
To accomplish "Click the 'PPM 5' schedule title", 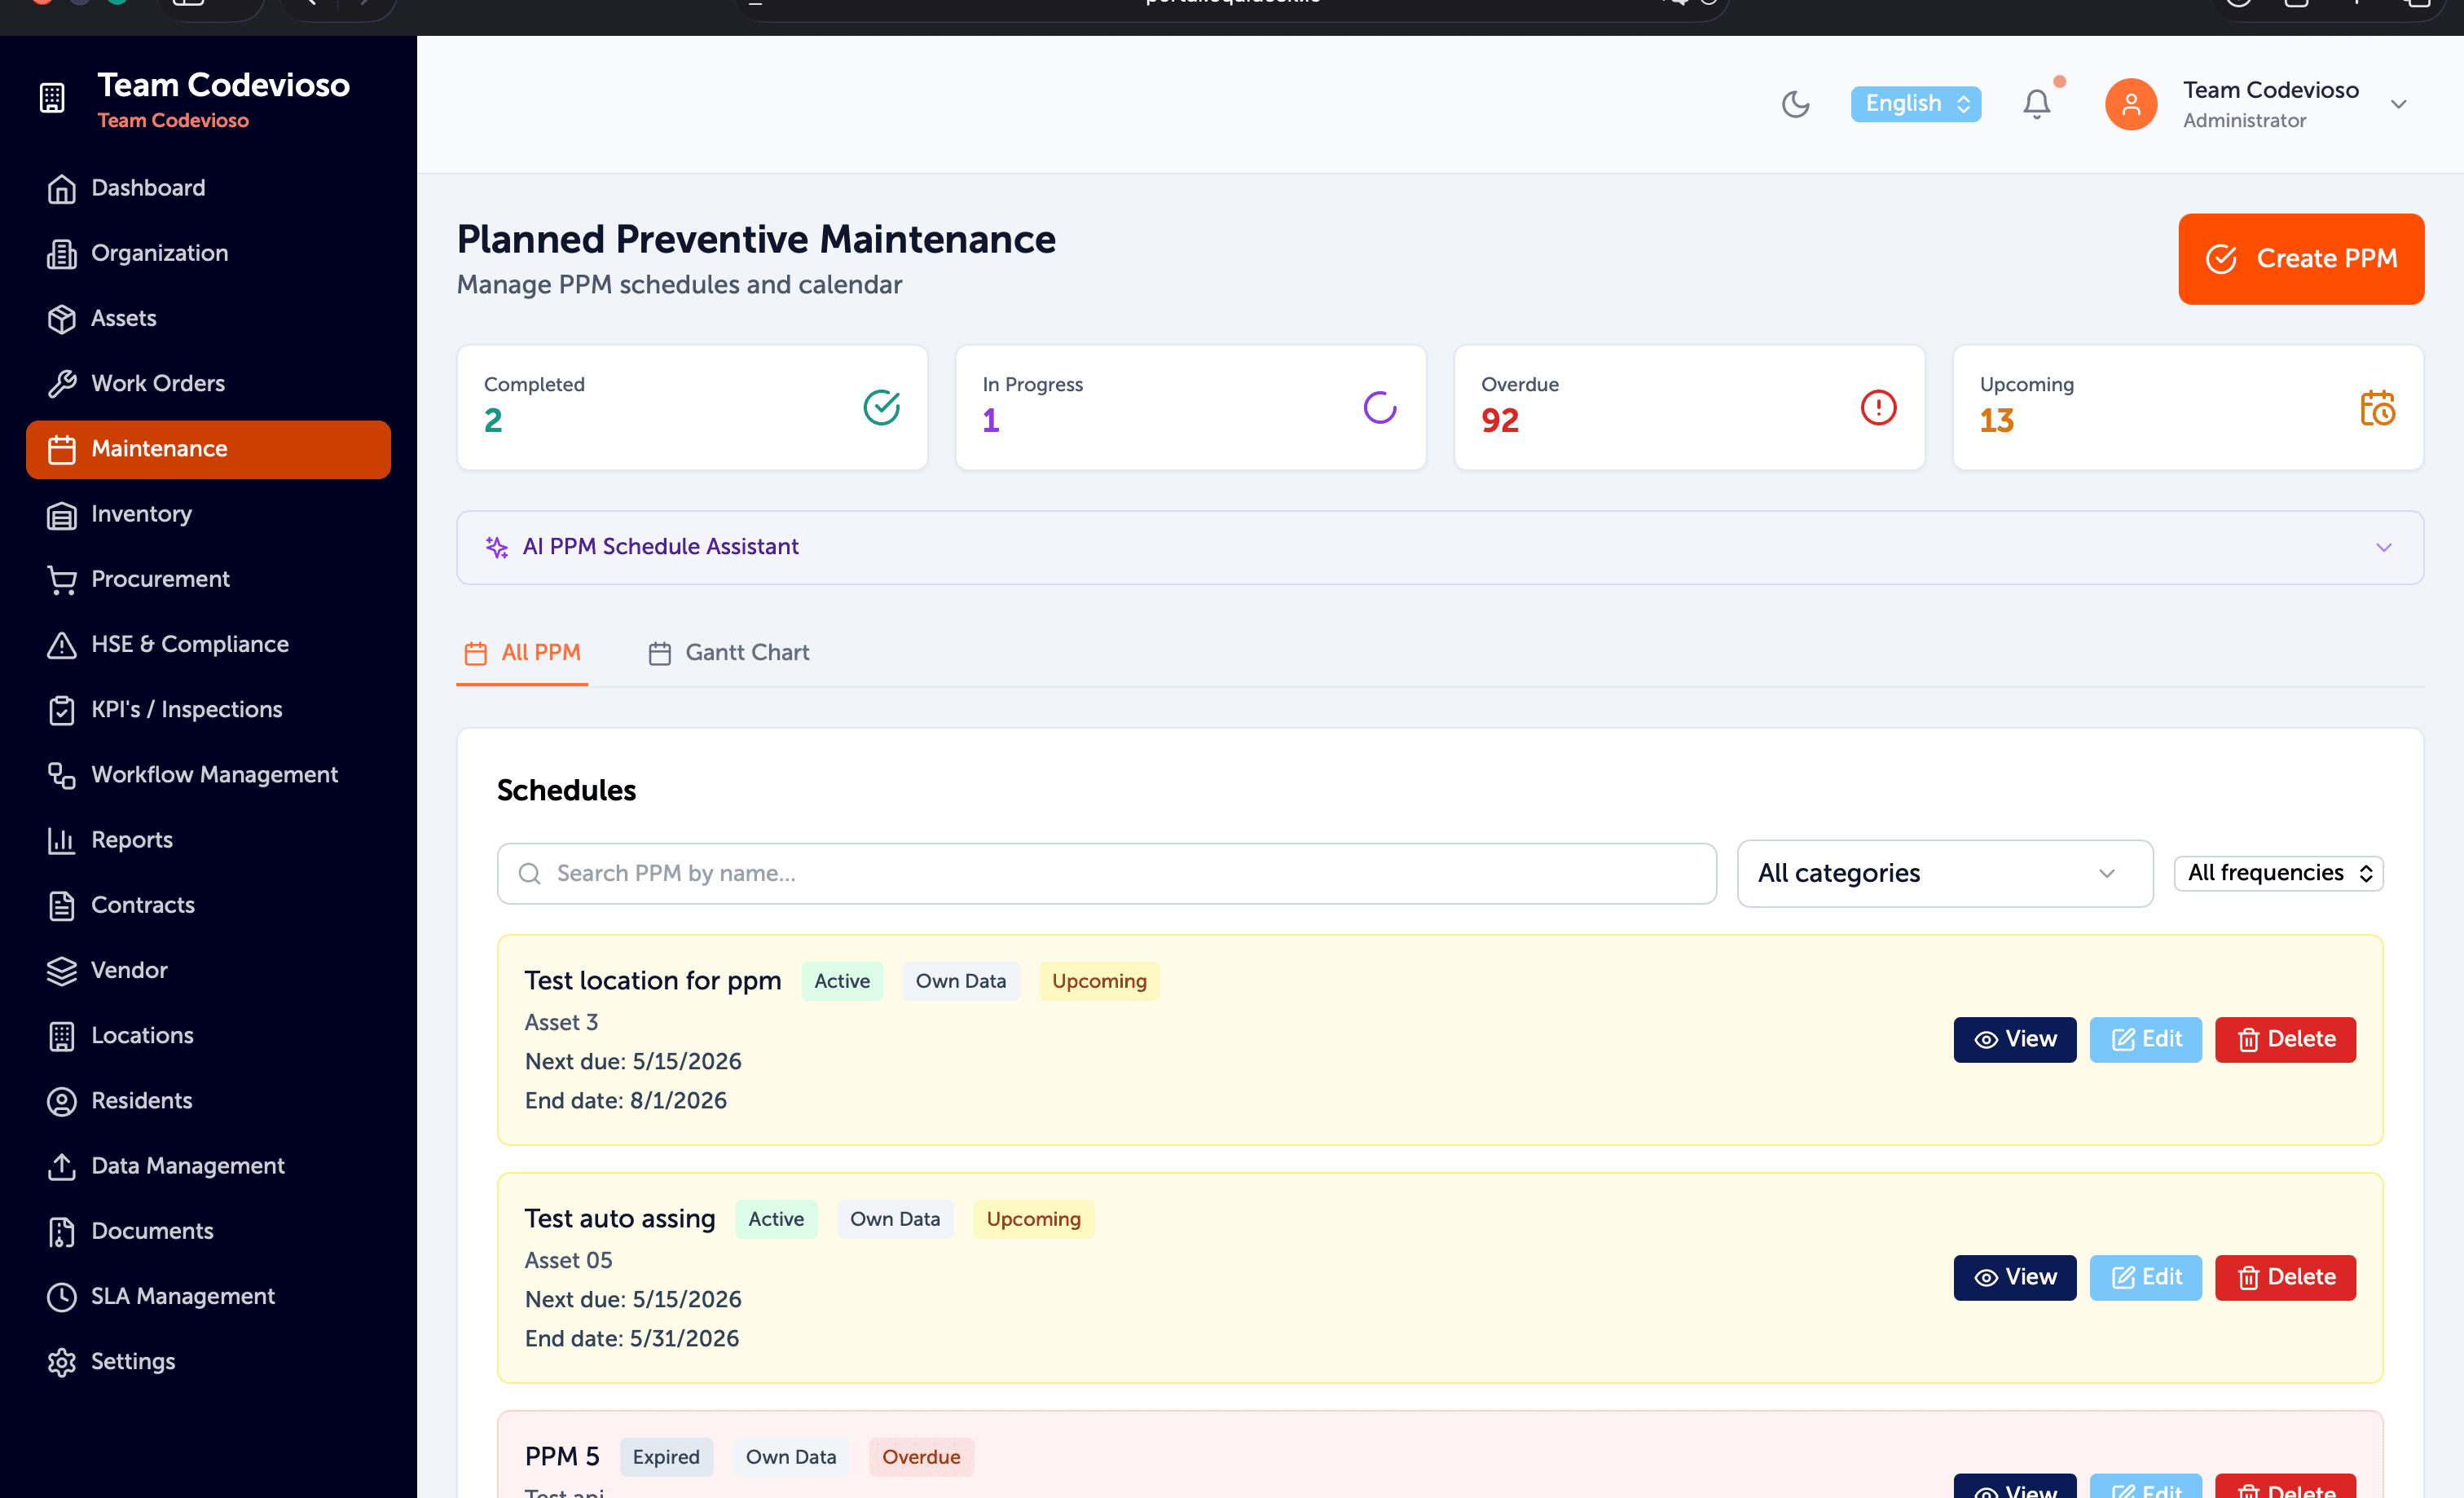I will 562,1457.
